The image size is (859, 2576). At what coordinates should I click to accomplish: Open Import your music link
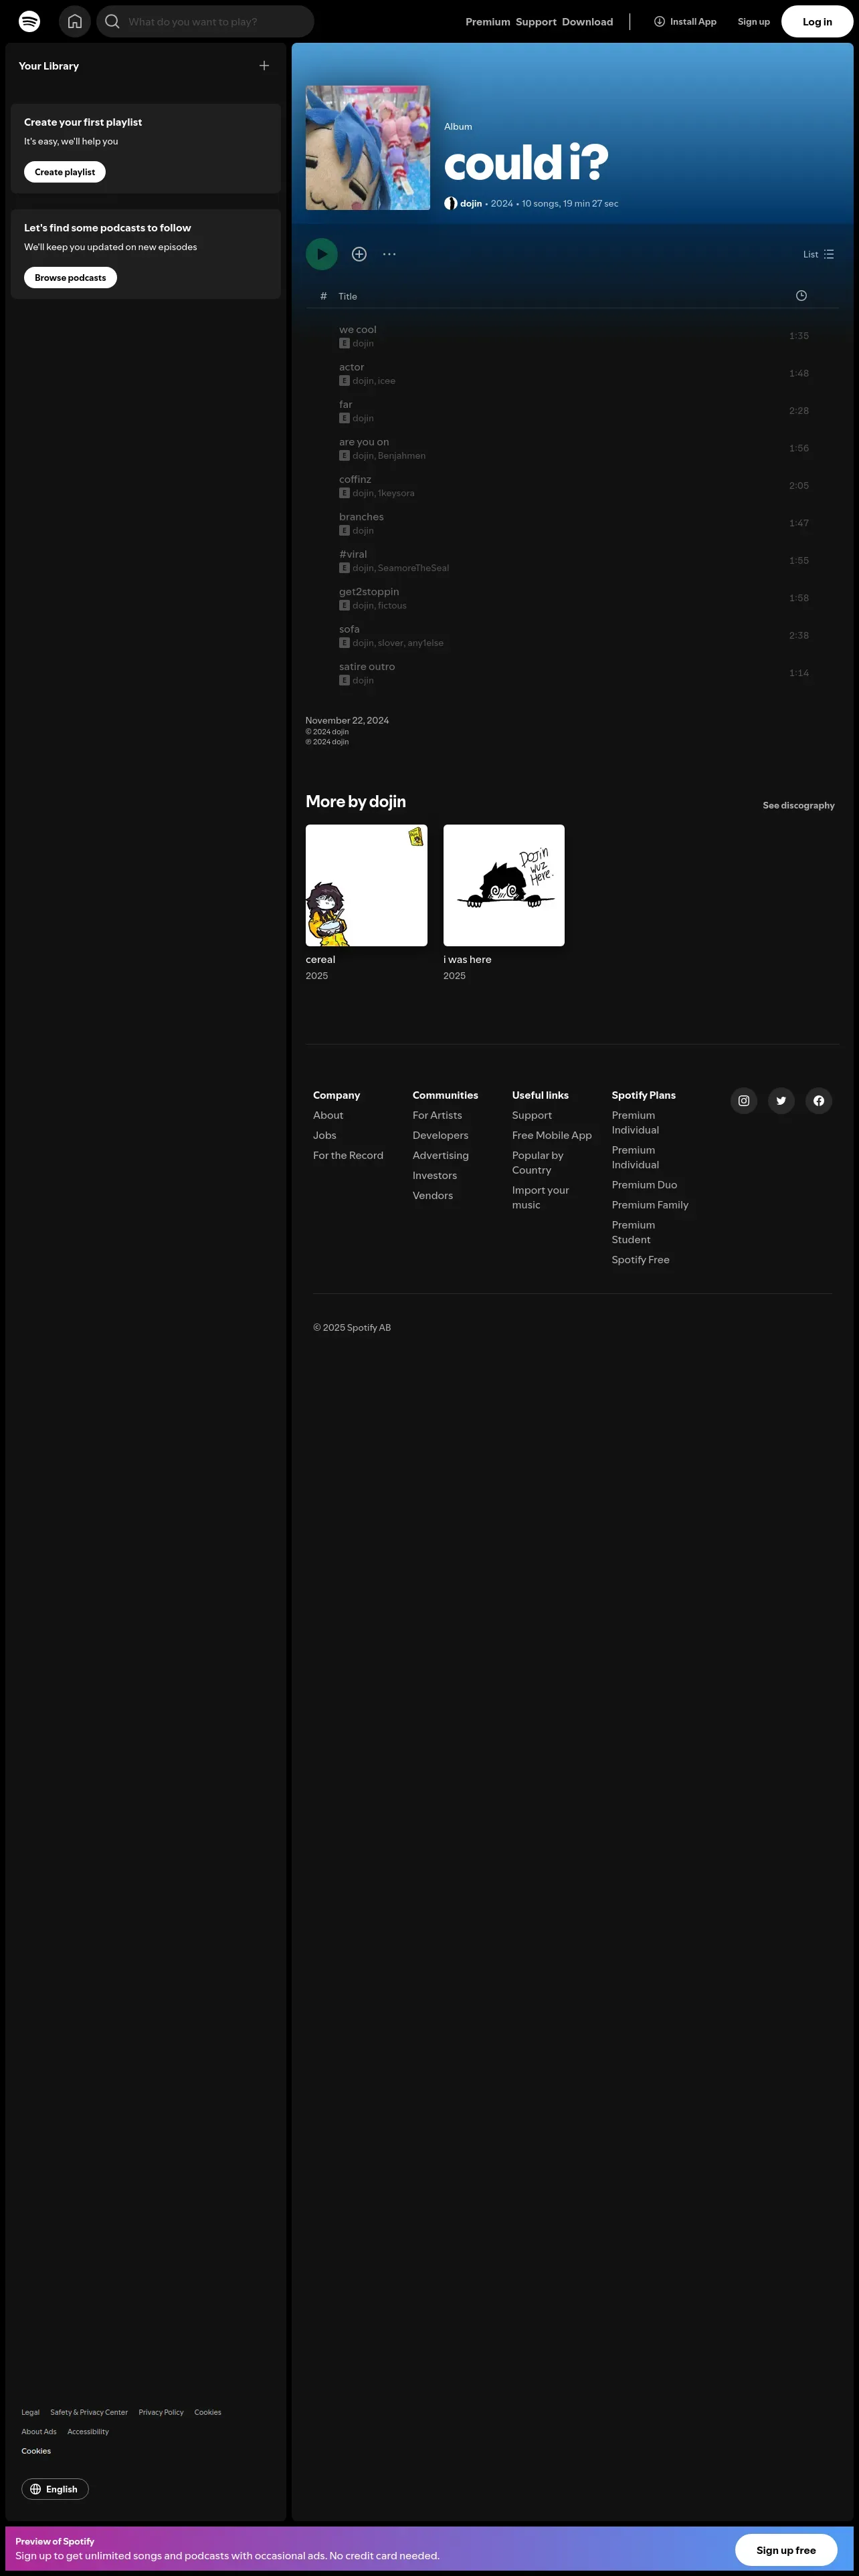click(x=540, y=1197)
